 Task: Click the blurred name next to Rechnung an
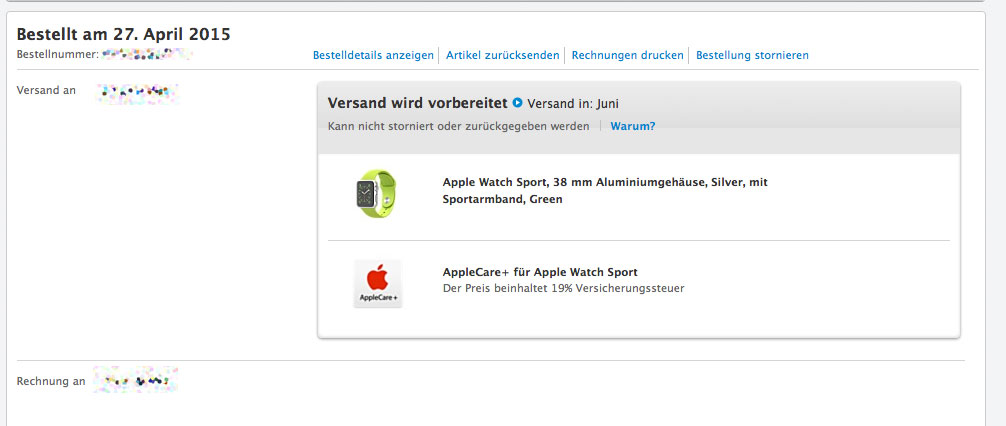[x=135, y=380]
